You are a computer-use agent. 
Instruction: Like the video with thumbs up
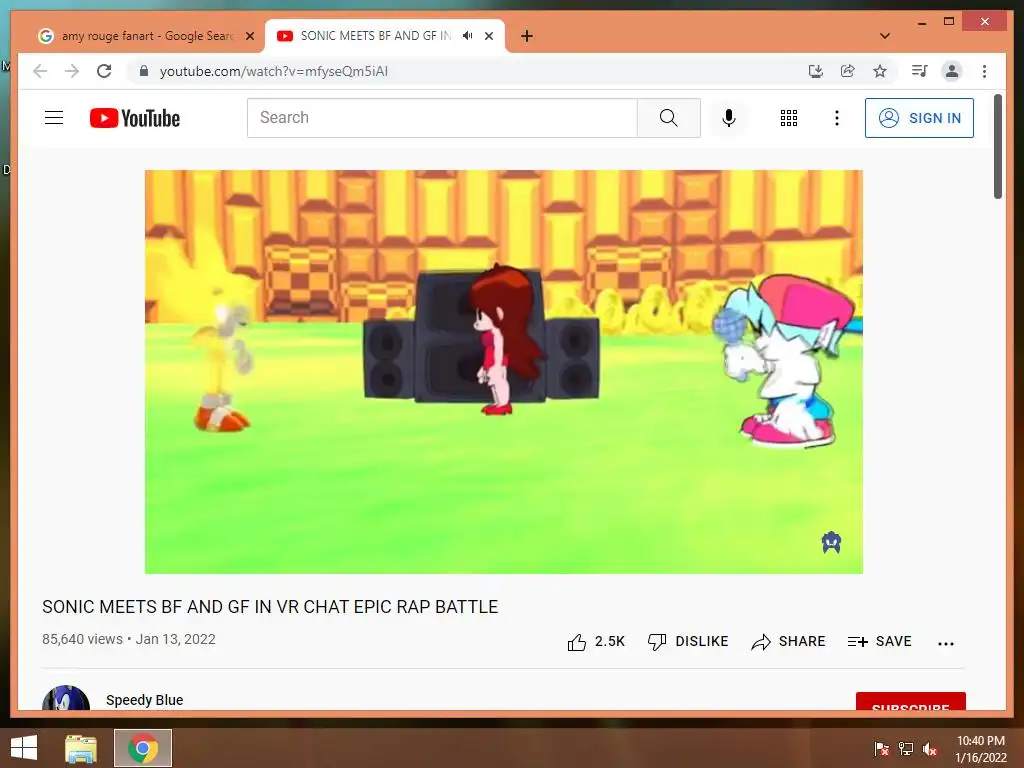[x=596, y=642]
